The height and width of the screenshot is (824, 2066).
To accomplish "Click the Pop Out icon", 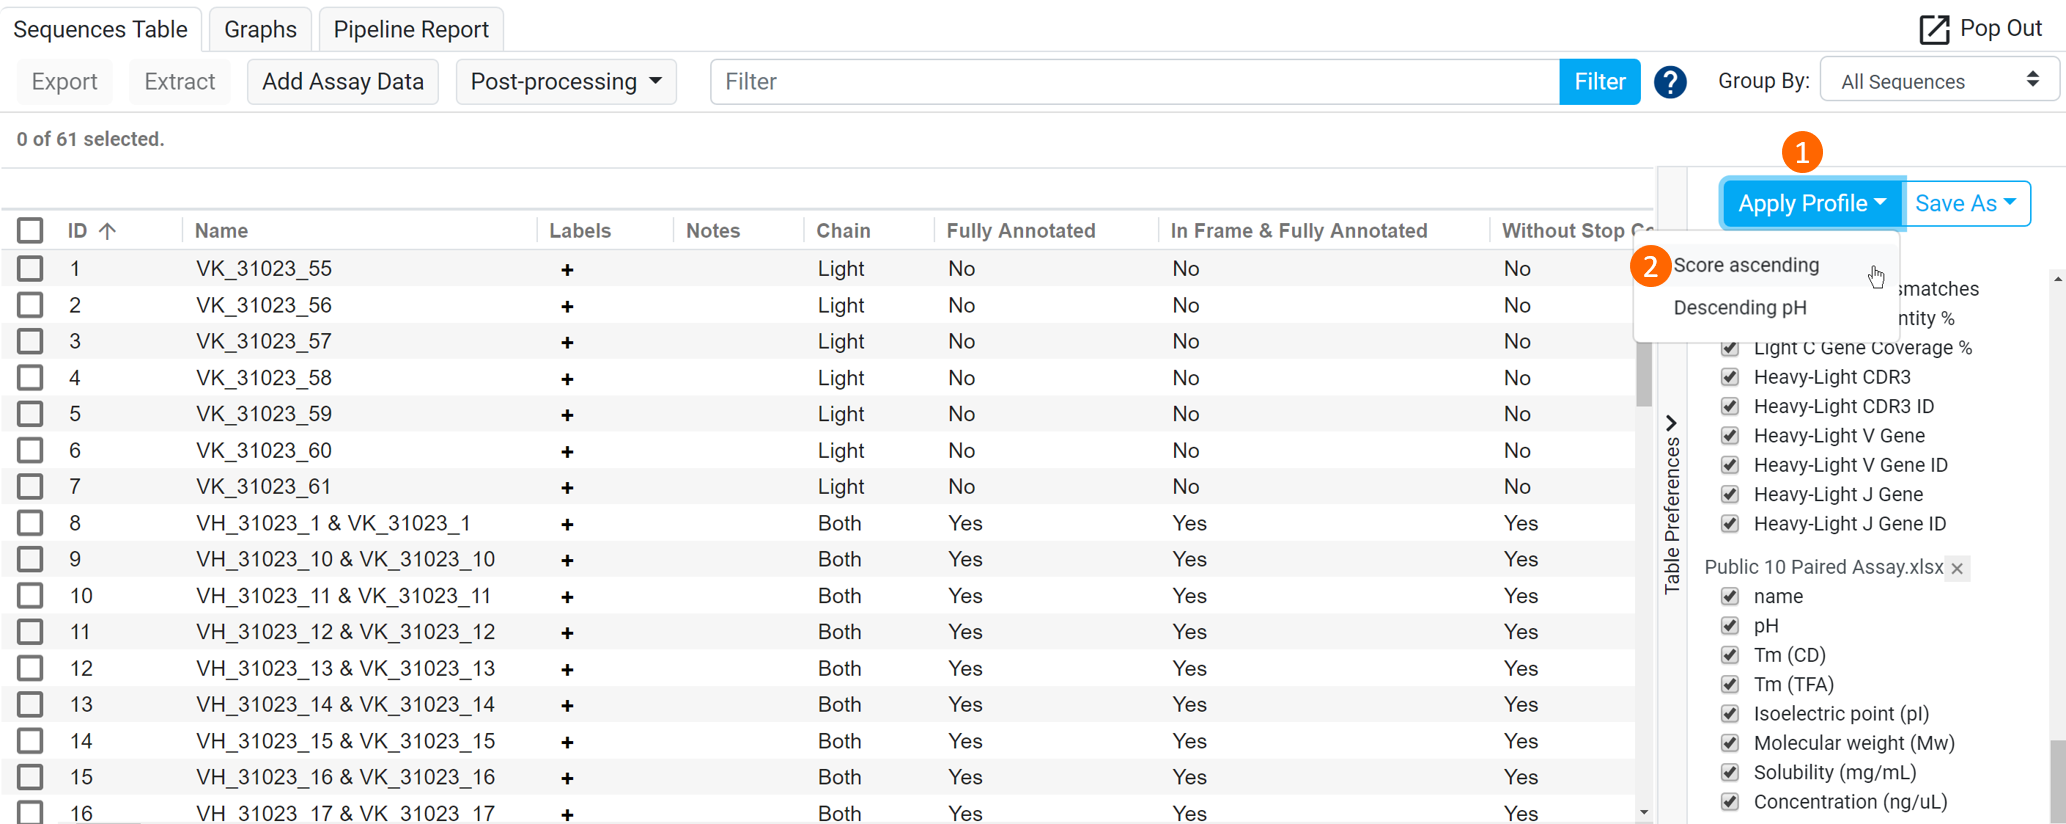I will coord(1934,30).
